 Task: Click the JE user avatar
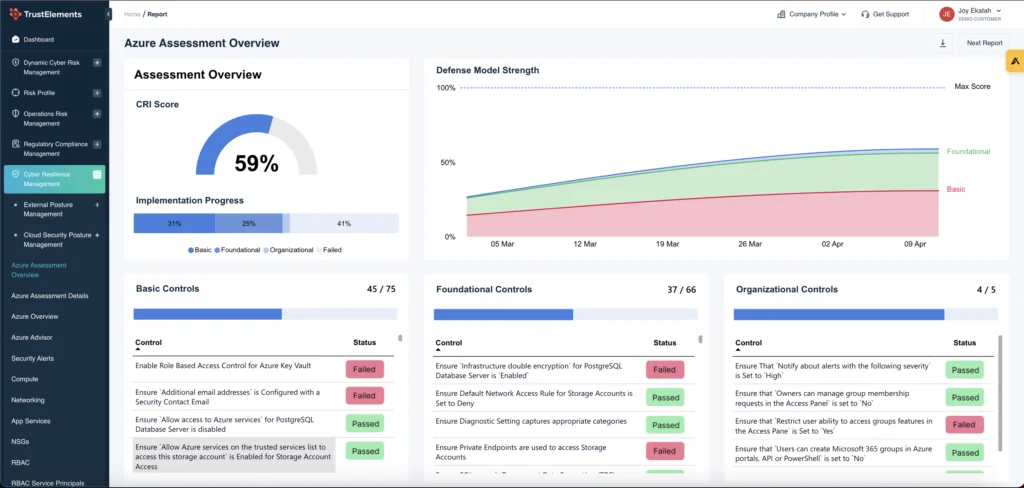coord(946,14)
